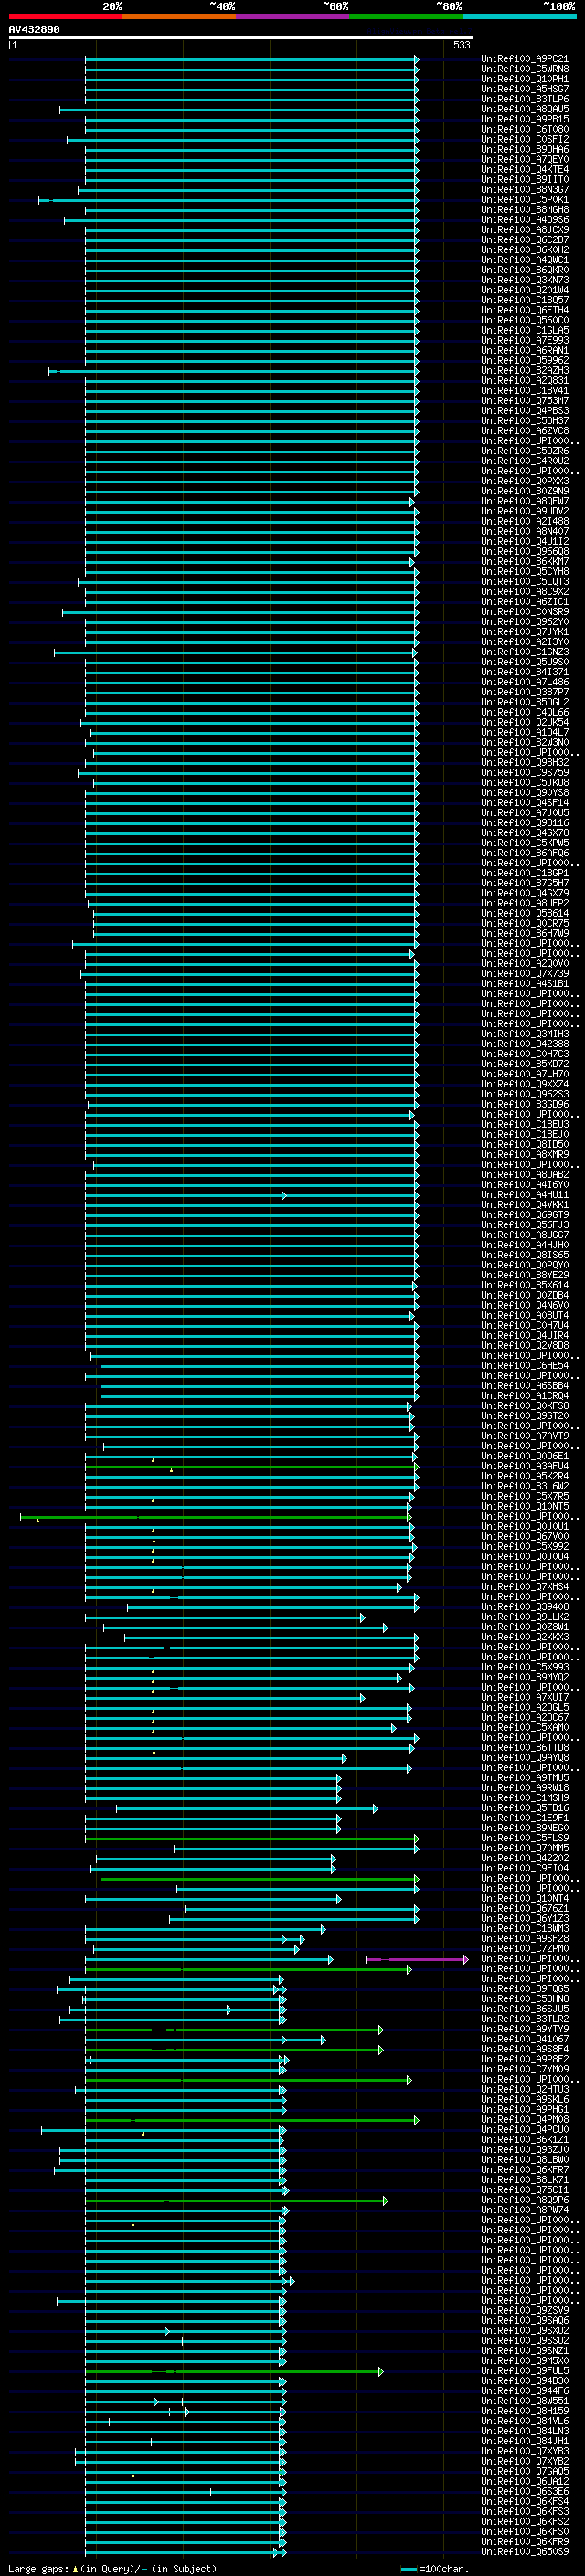
Task: Select hit label UniRef100_A7AVT9
Action: [x=525, y=1436]
